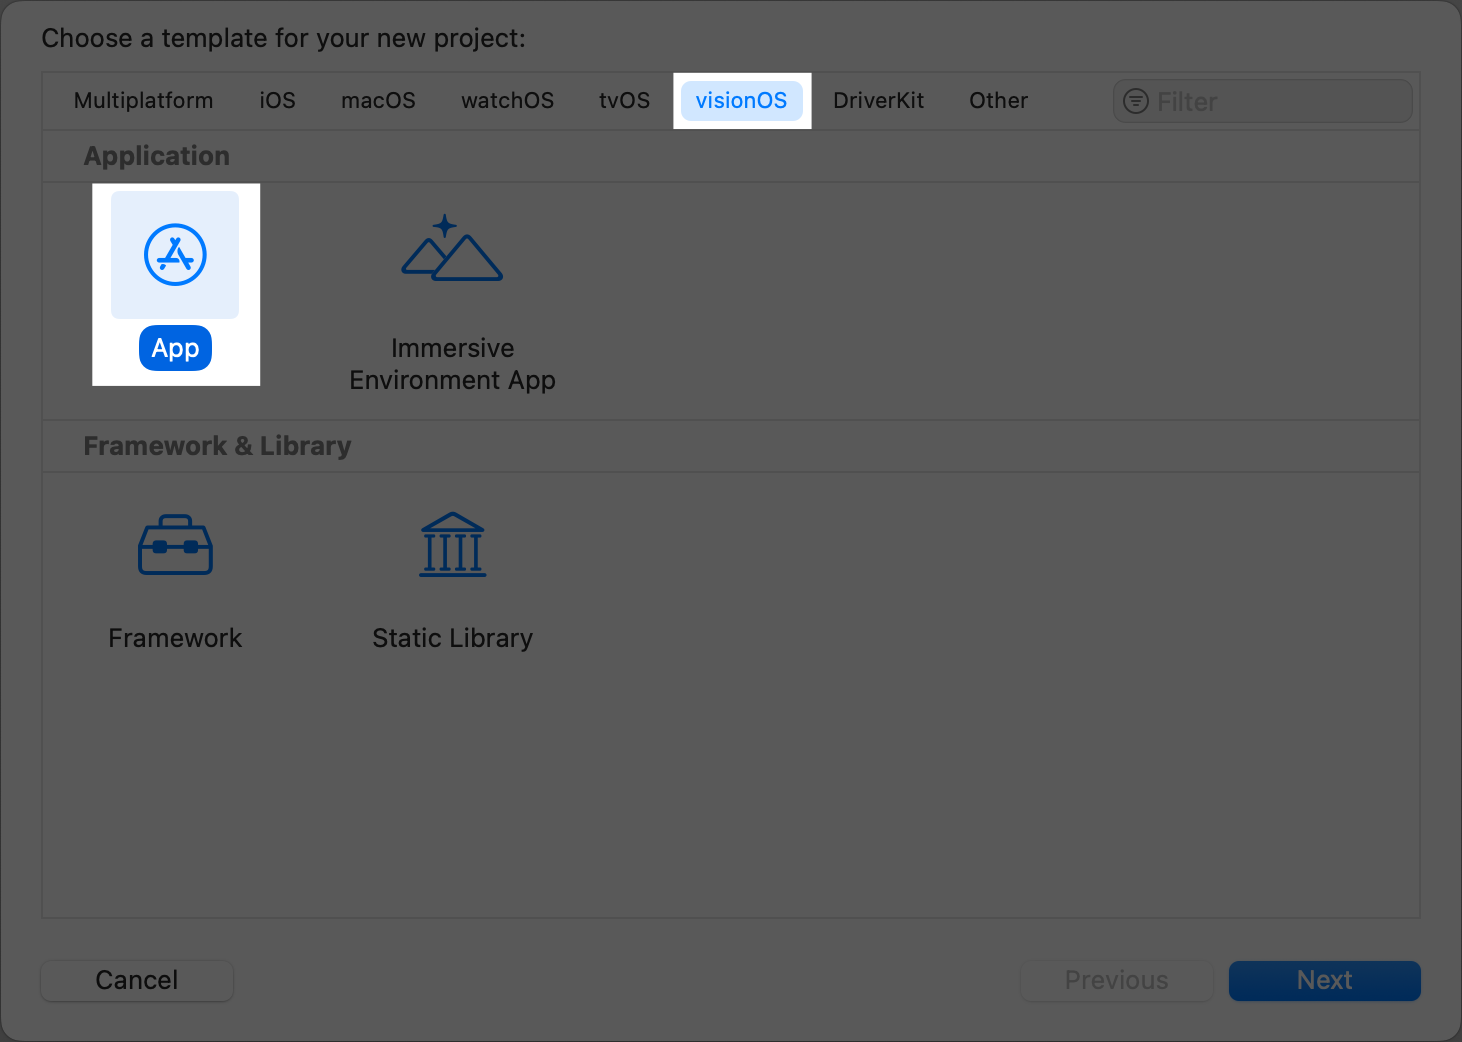Click the toolbox icon above Framework label

pyautogui.click(x=175, y=545)
